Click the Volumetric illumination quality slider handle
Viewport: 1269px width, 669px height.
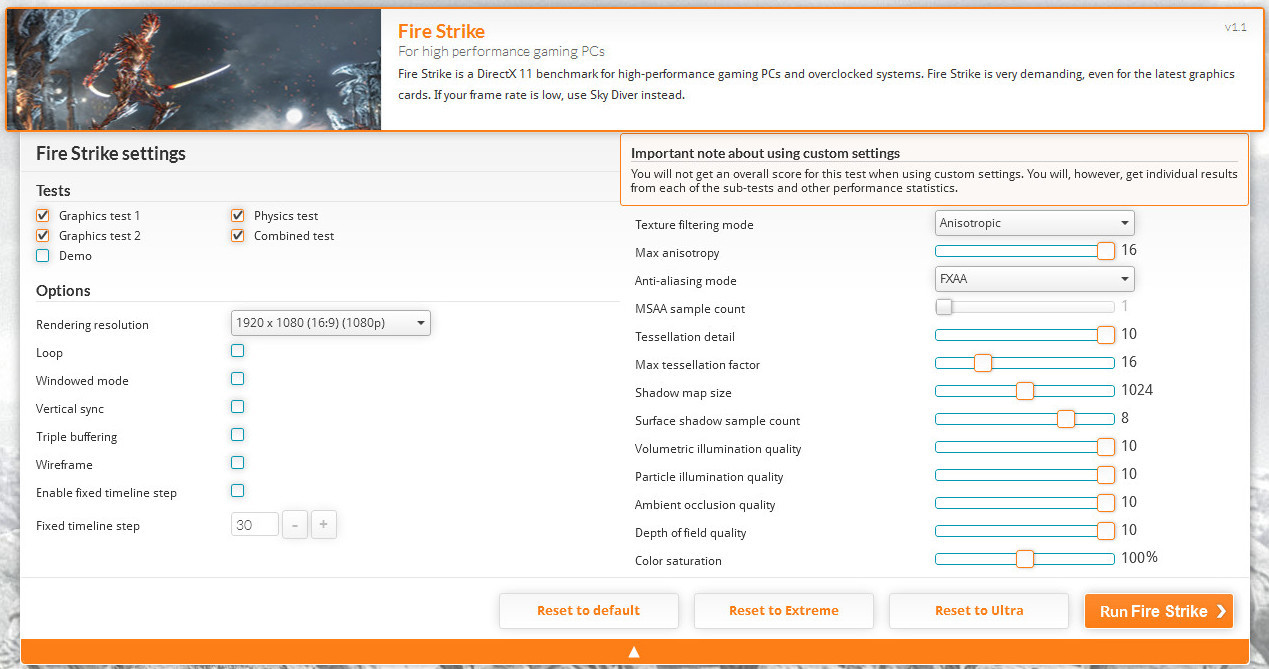pos(1106,447)
